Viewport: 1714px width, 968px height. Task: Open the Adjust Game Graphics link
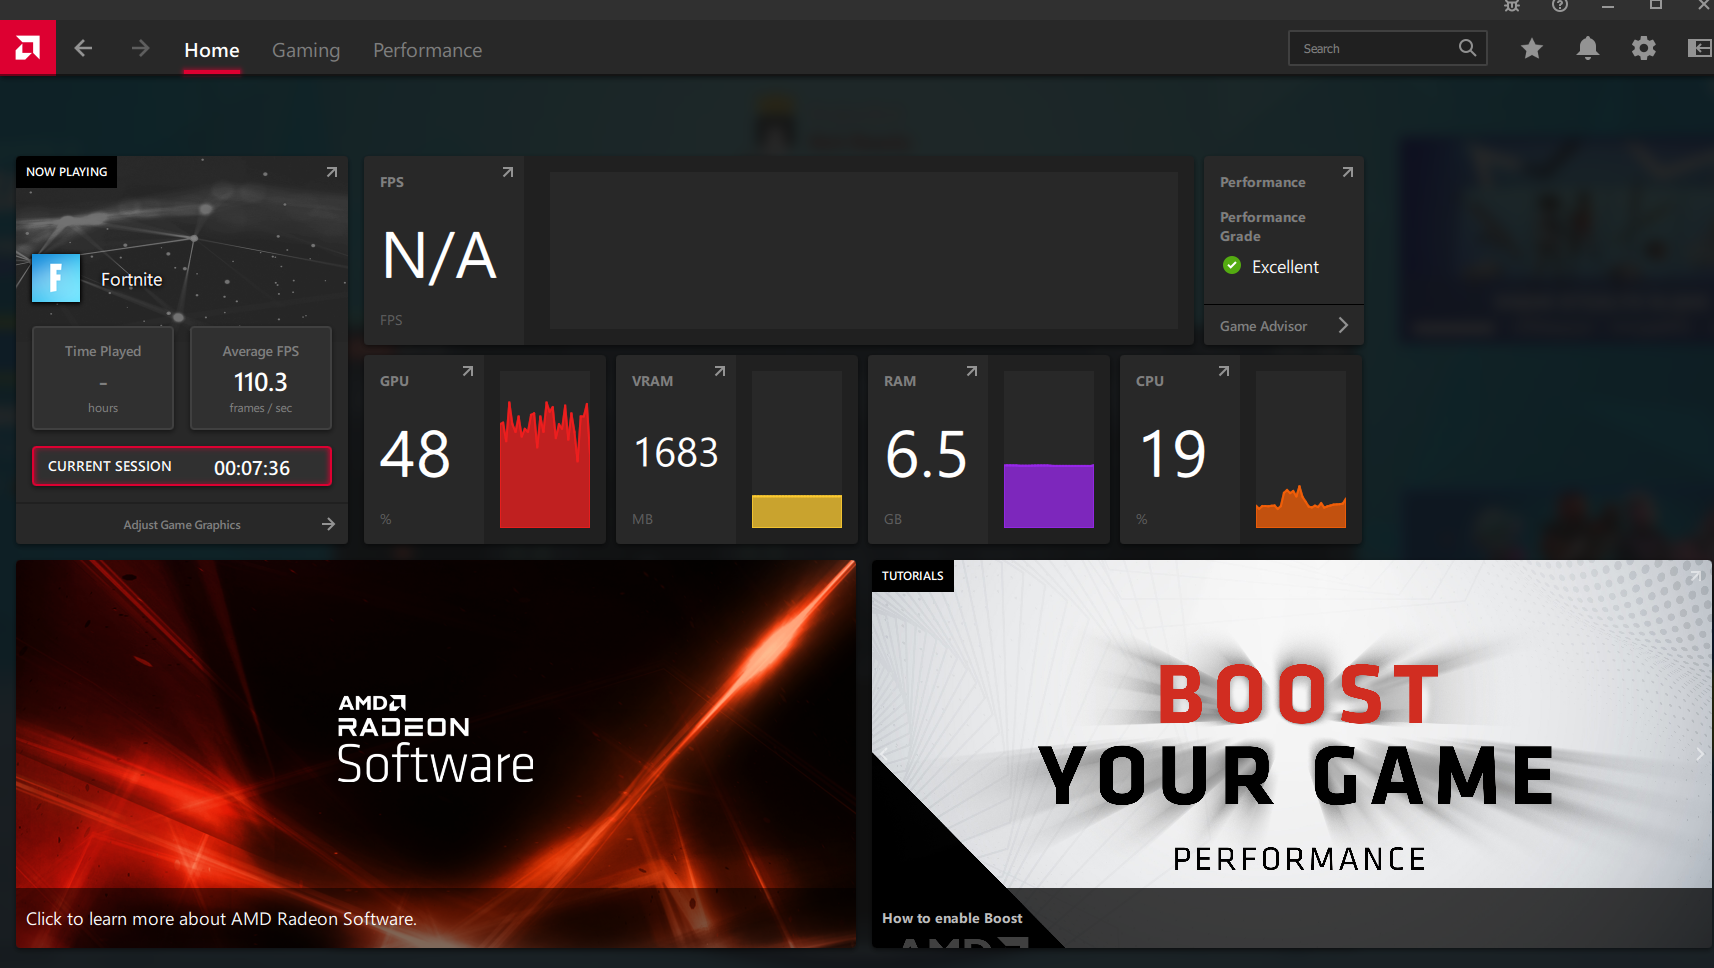182,525
